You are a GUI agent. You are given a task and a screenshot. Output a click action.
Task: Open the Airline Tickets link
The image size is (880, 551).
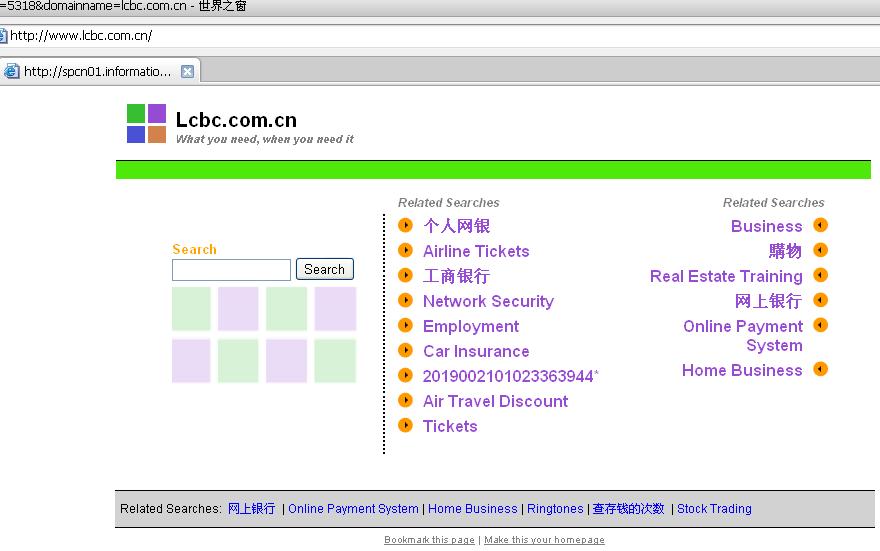click(x=476, y=251)
